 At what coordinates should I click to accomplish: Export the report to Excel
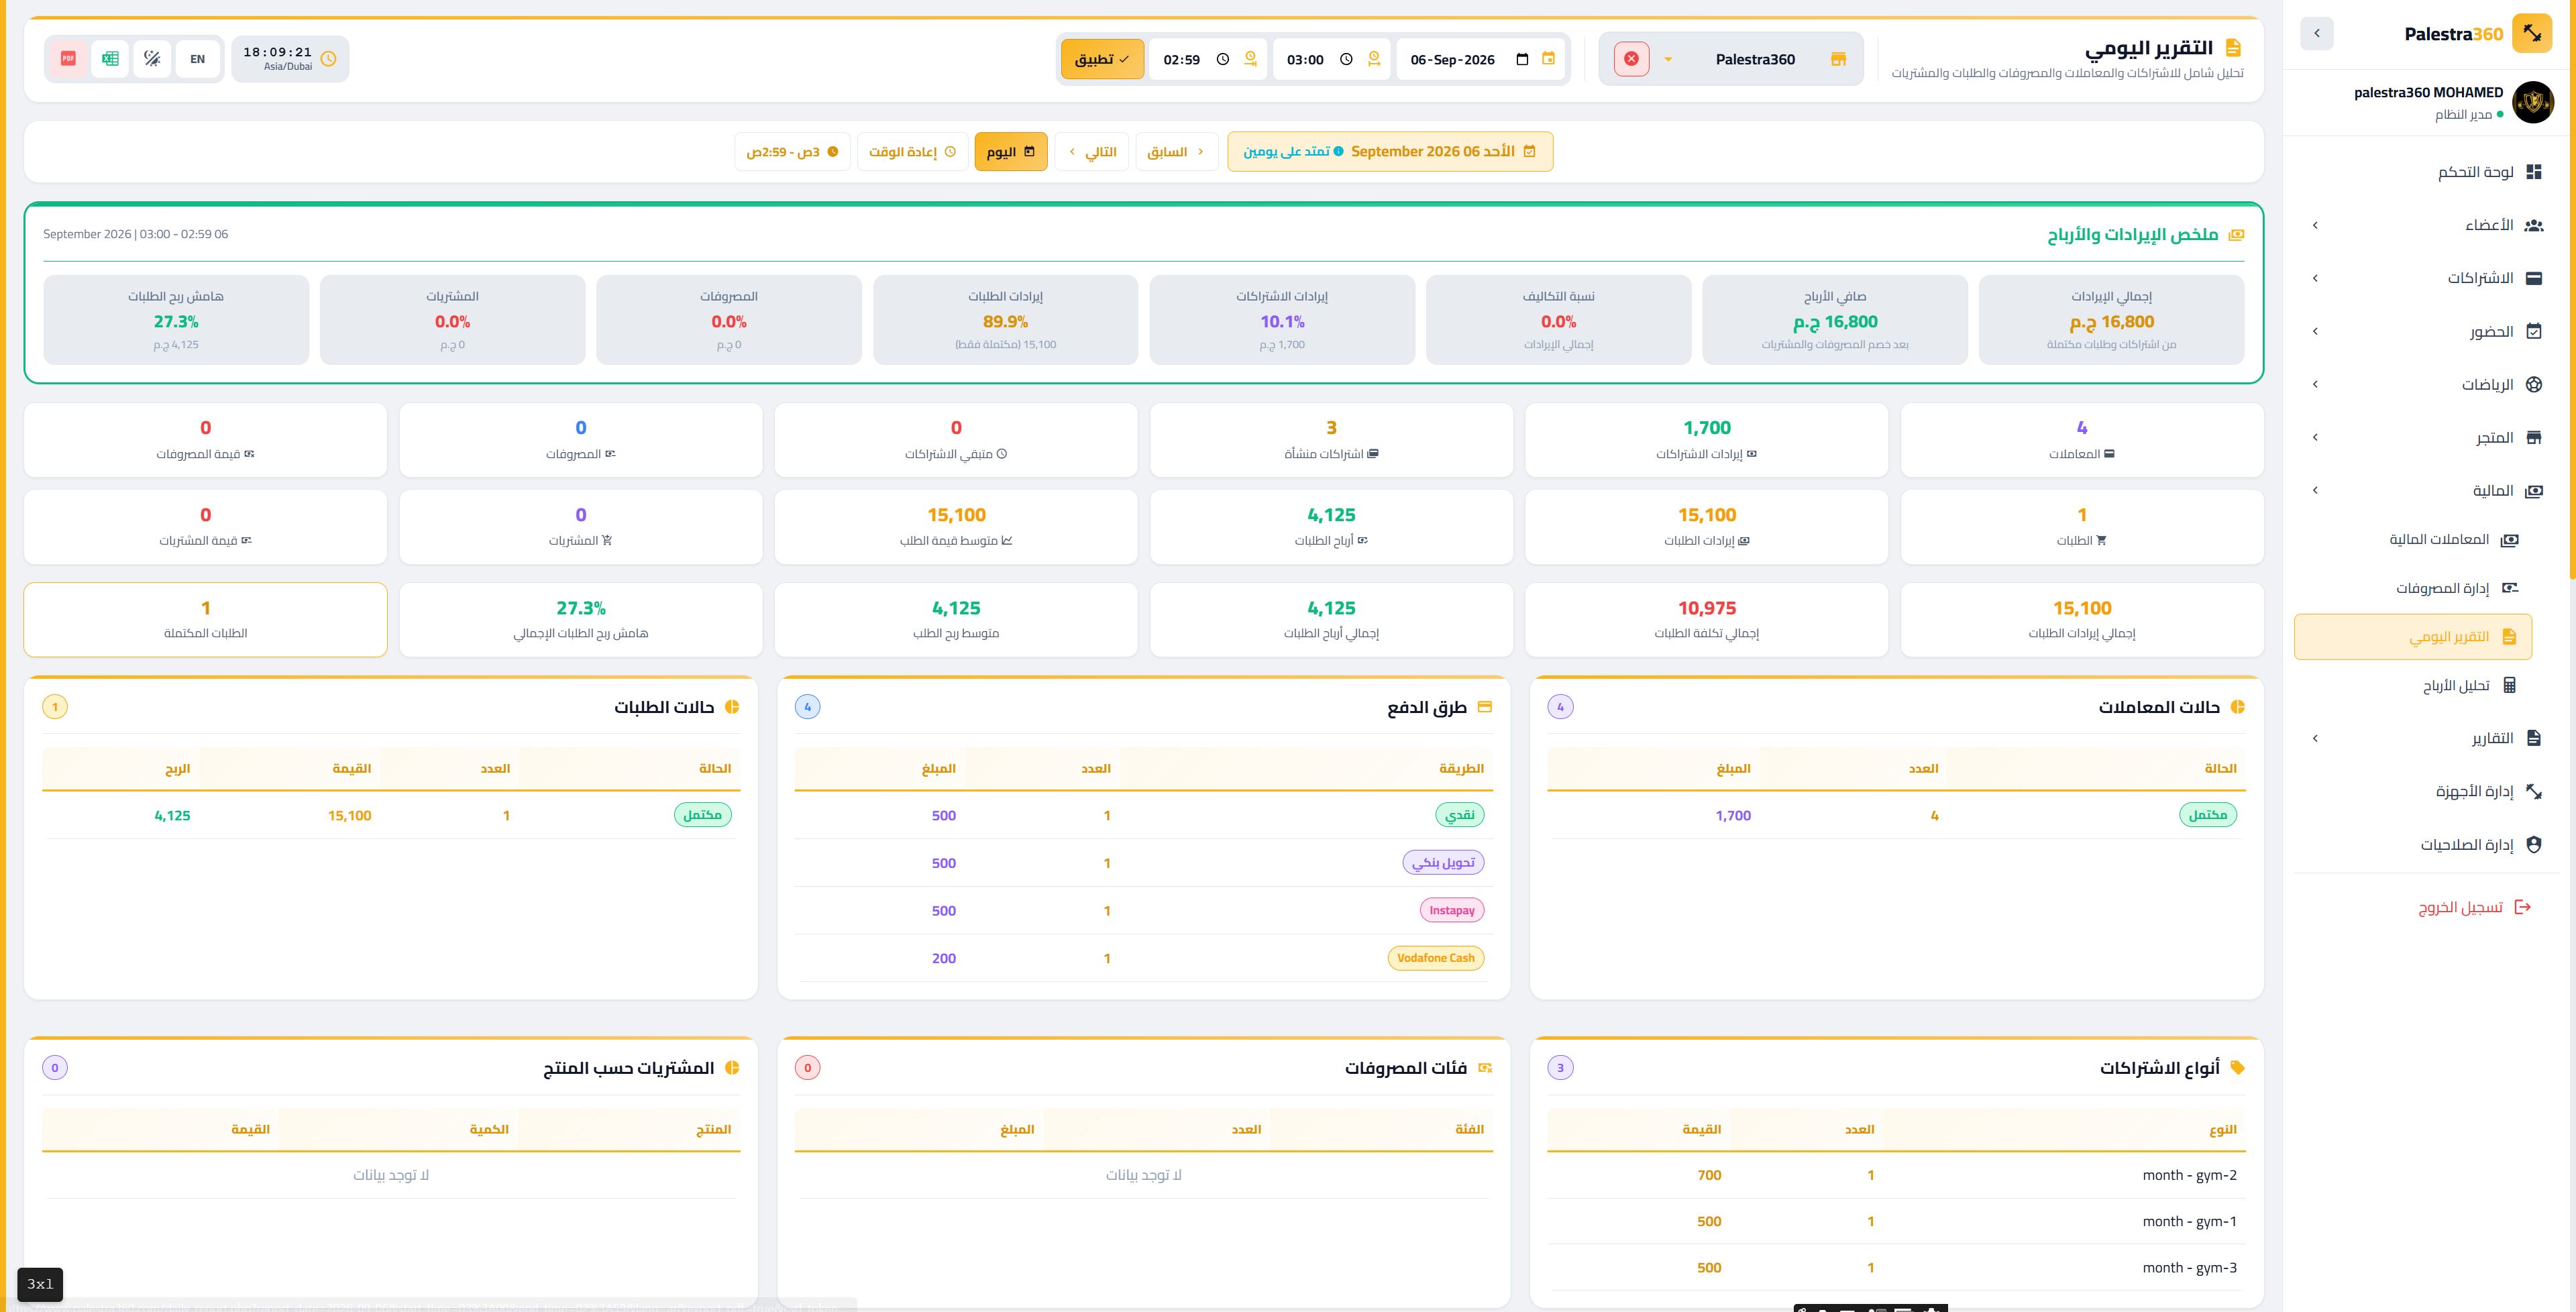tap(110, 59)
